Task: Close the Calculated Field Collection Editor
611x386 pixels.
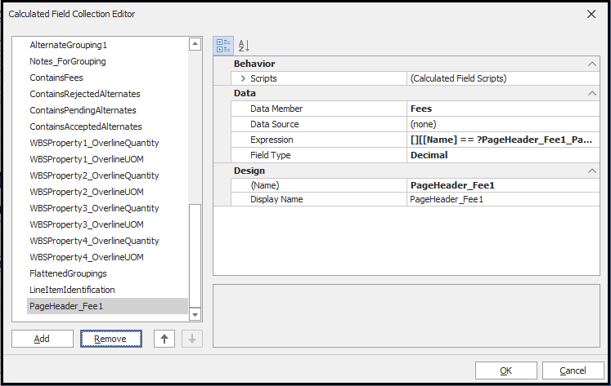Action: pos(591,14)
